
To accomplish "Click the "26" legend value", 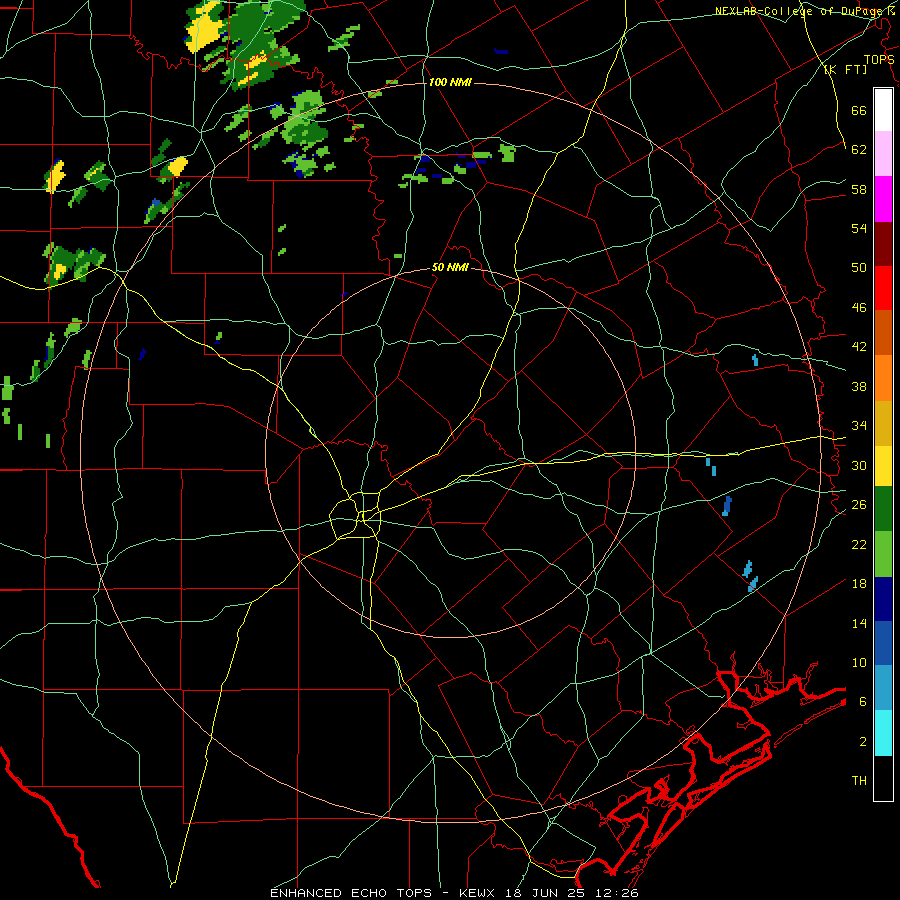I will tap(859, 504).
